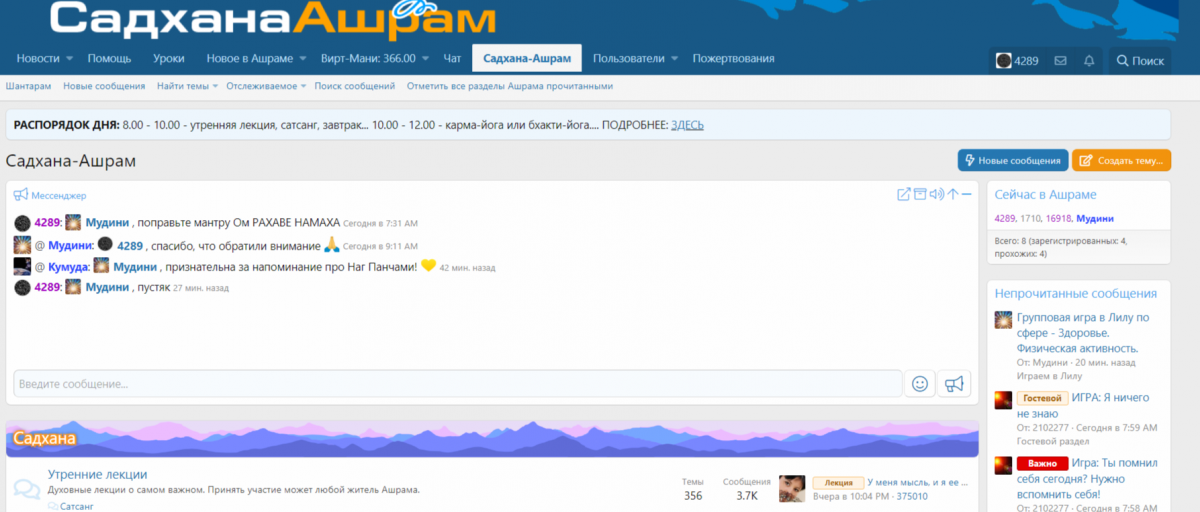1200x512 pixels.
Task: Click the Создать тему button
Action: (x=1121, y=161)
